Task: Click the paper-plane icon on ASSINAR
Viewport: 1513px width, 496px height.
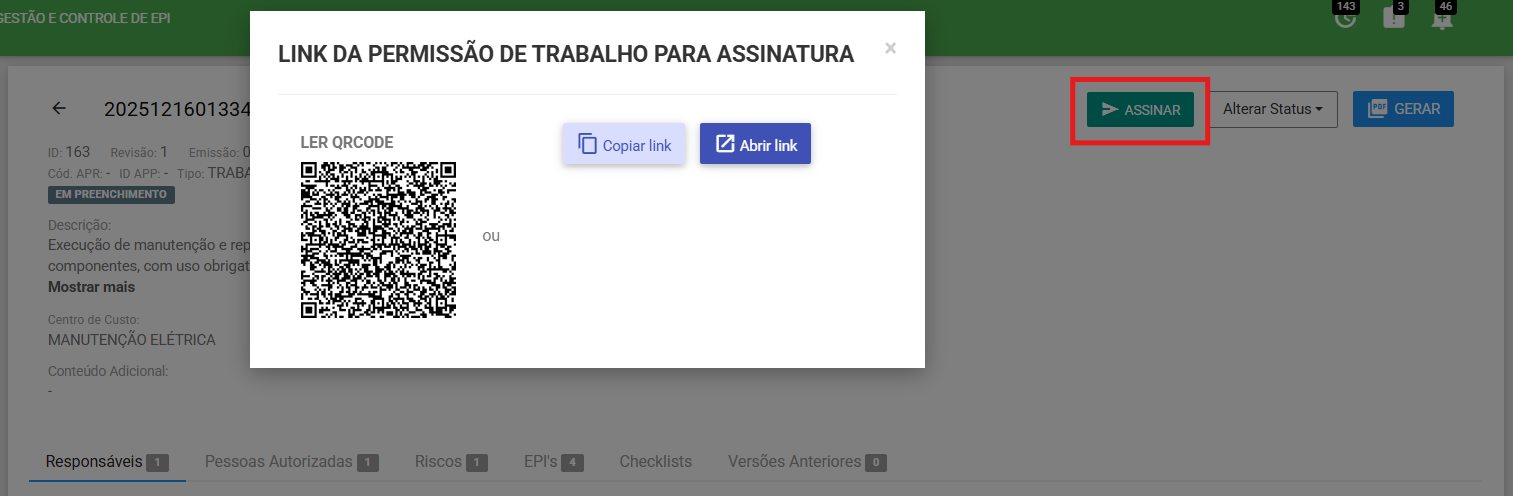Action: tap(1110, 110)
